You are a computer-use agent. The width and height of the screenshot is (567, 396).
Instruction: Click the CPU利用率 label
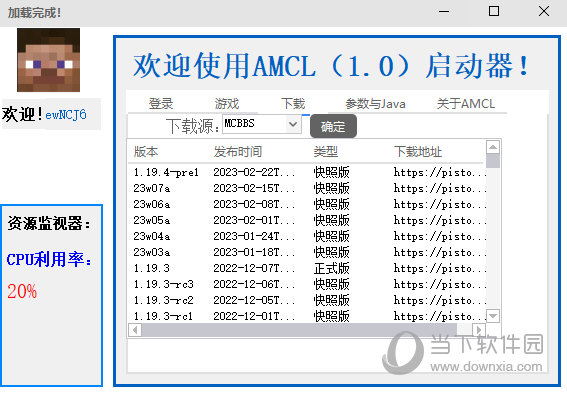49,259
